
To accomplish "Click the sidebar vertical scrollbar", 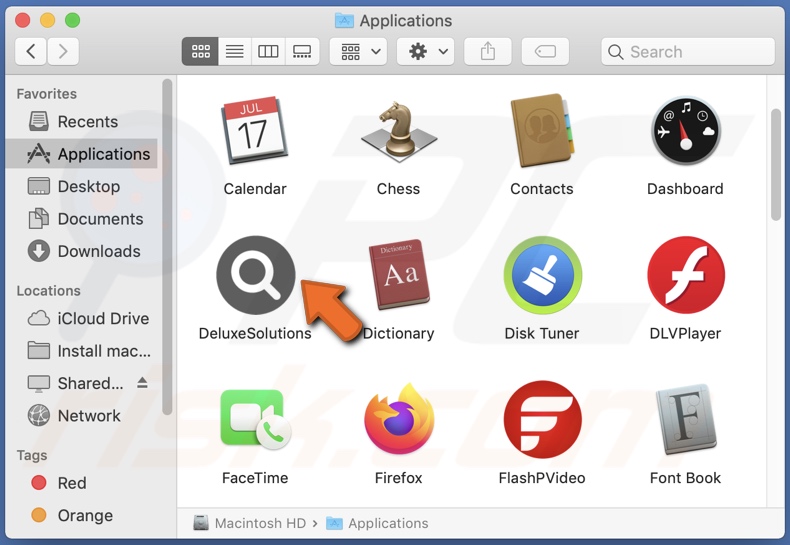I will coord(167,247).
